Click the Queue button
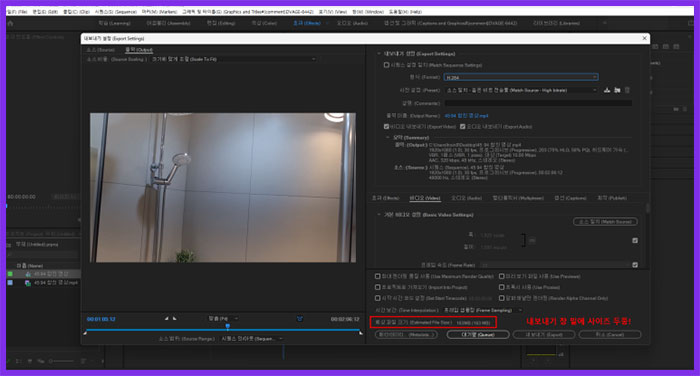 pos(478,334)
